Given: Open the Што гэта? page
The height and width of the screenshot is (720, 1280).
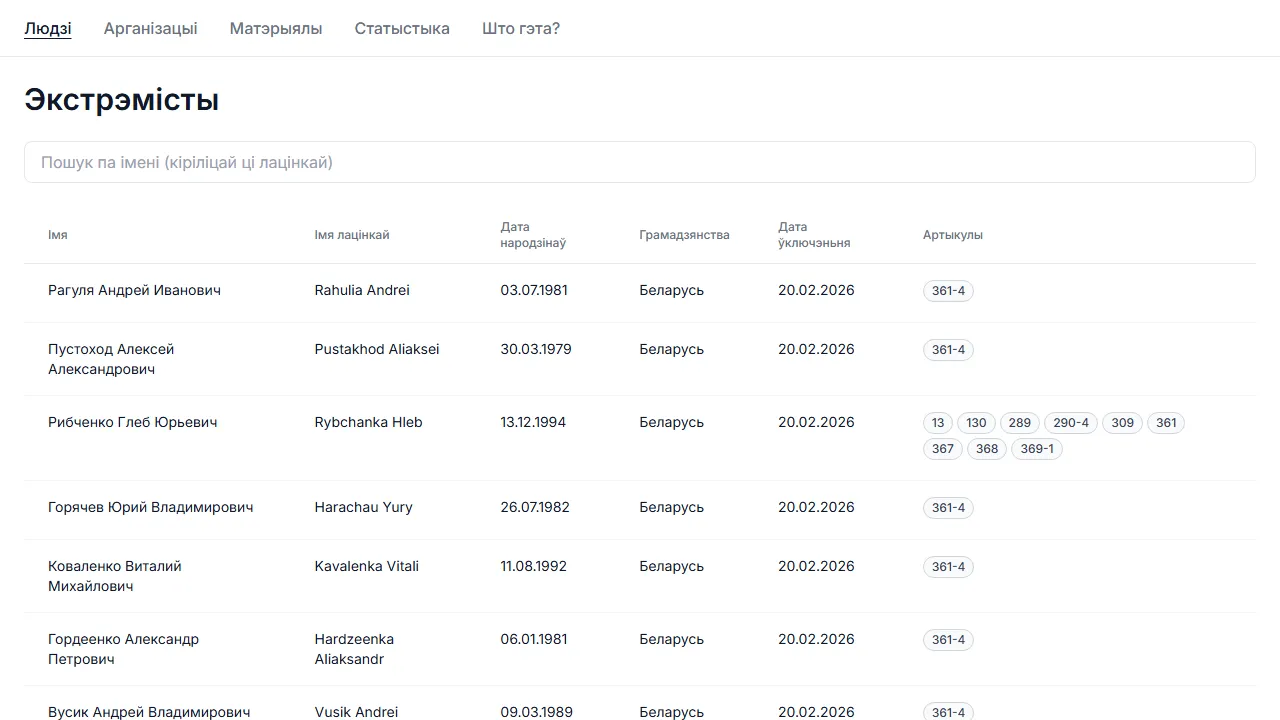Looking at the screenshot, I should click(x=520, y=28).
